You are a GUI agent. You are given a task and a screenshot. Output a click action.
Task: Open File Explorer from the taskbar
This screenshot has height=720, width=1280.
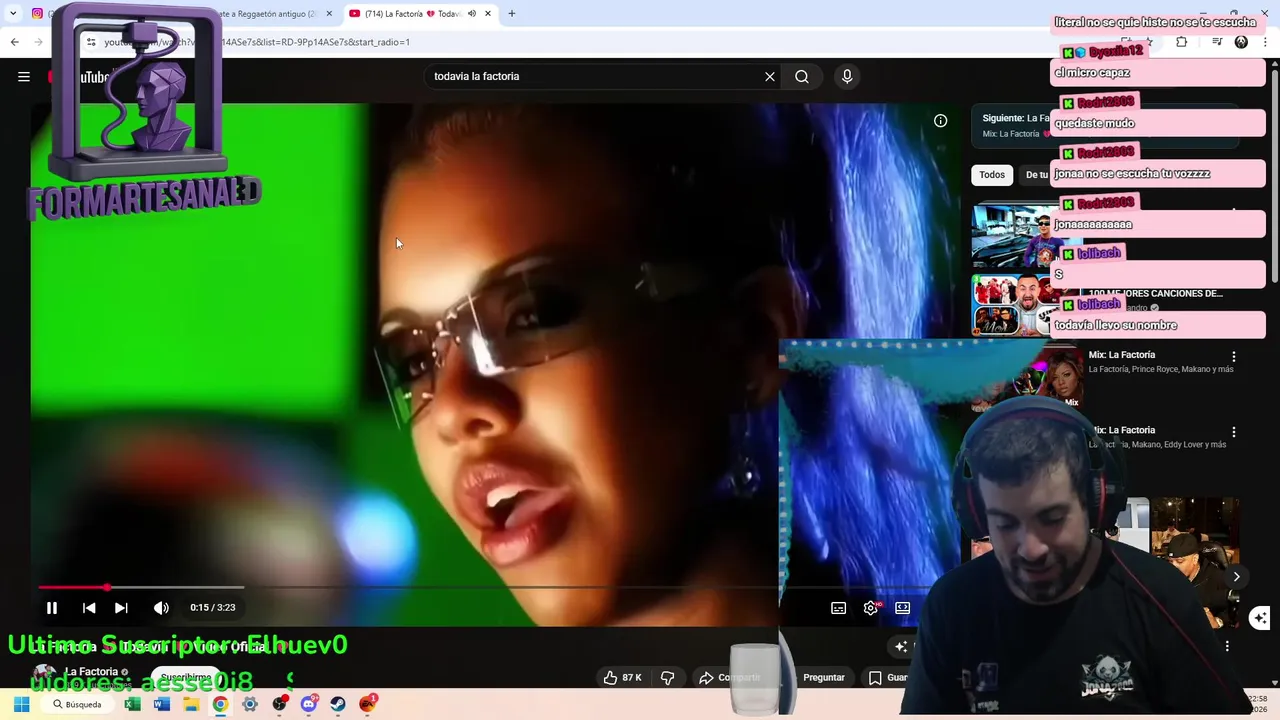coord(191,704)
